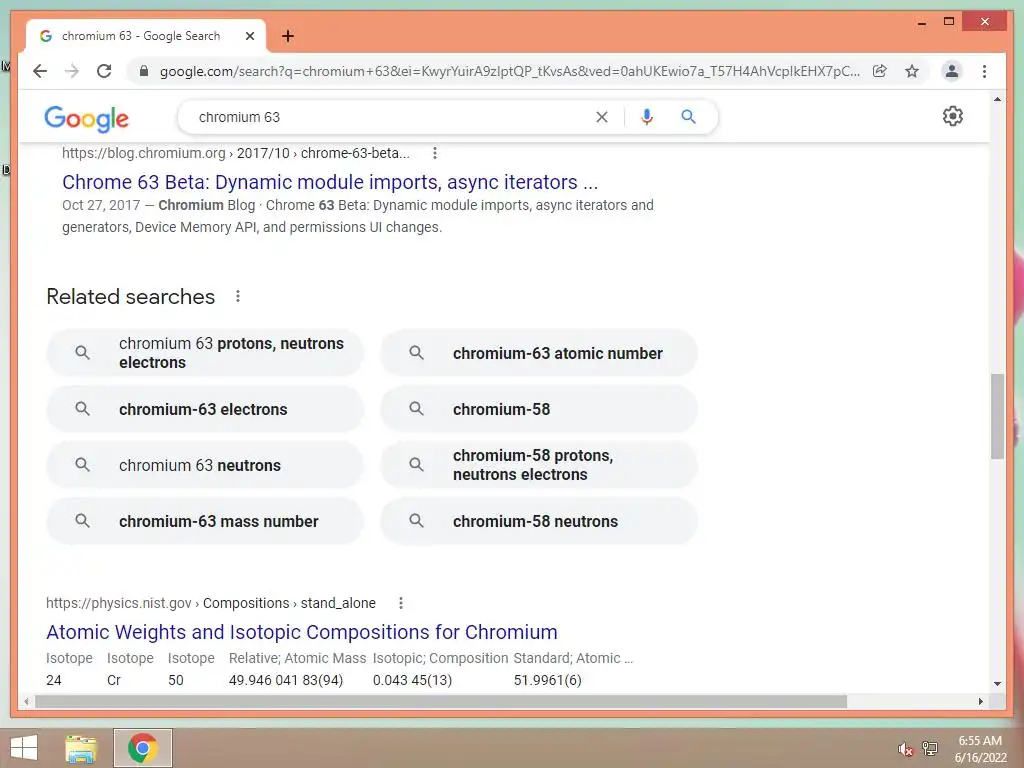The width and height of the screenshot is (1024, 768).
Task: Start voice search with the microphone icon
Action: click(x=647, y=117)
